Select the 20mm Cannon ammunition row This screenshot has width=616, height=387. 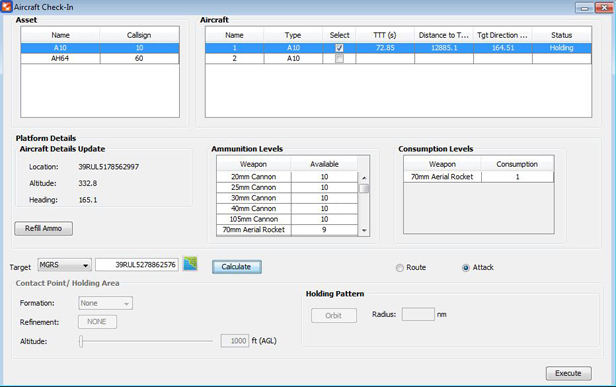click(x=287, y=177)
